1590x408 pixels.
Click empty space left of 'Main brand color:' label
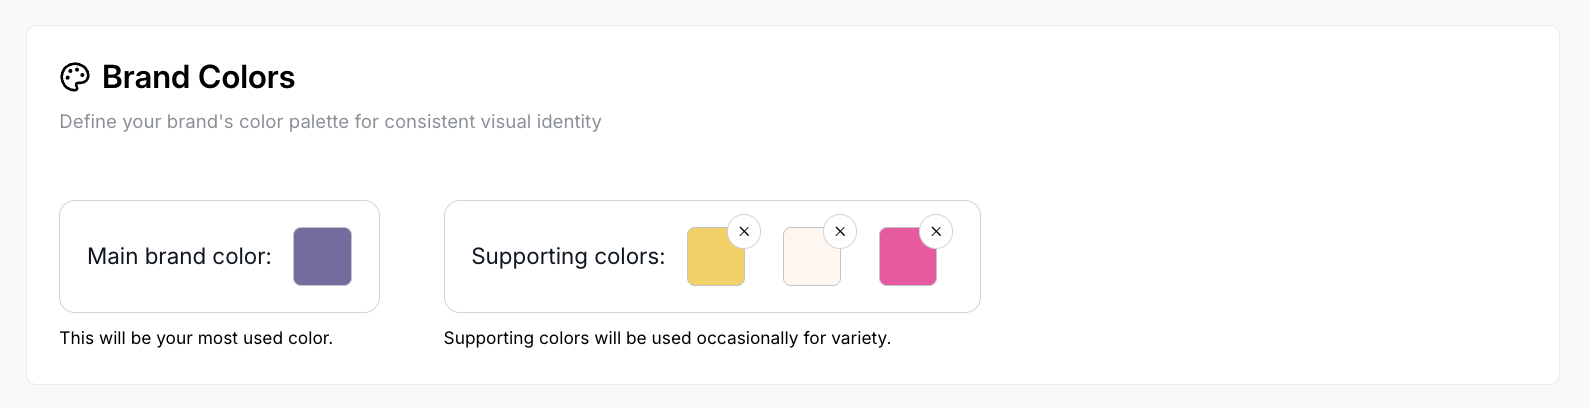tap(73, 257)
